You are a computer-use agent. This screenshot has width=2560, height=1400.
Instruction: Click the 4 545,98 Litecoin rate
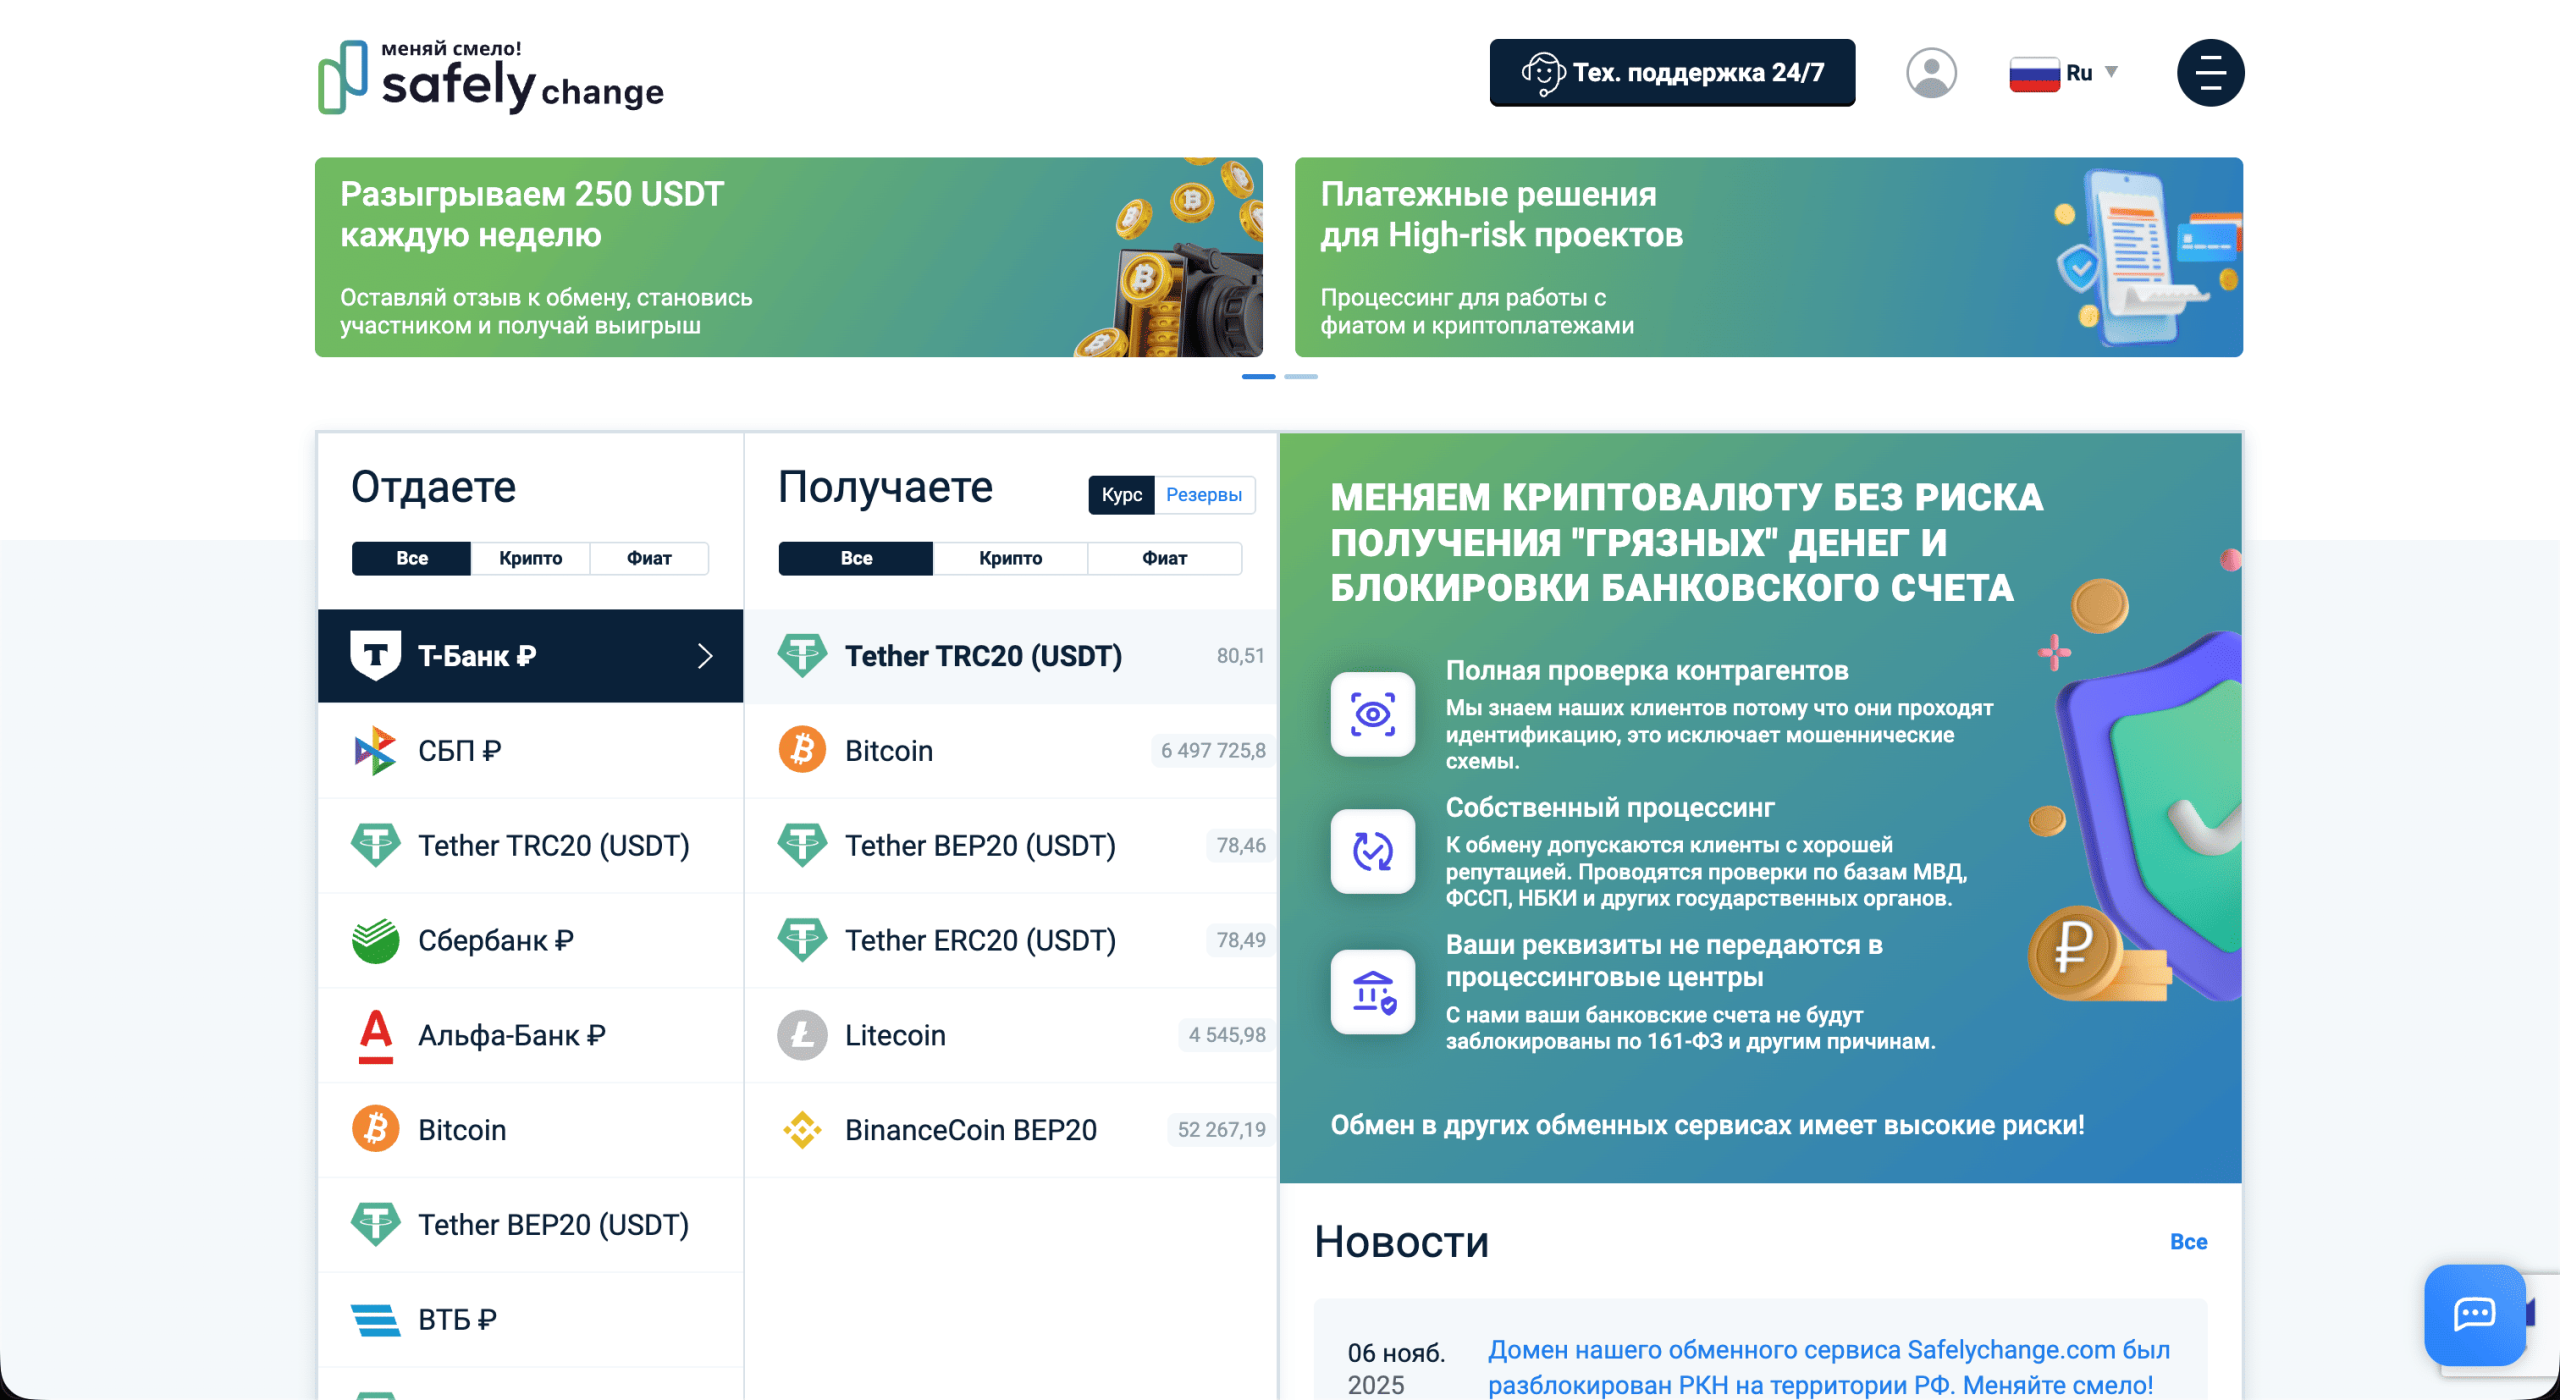tap(1227, 1035)
